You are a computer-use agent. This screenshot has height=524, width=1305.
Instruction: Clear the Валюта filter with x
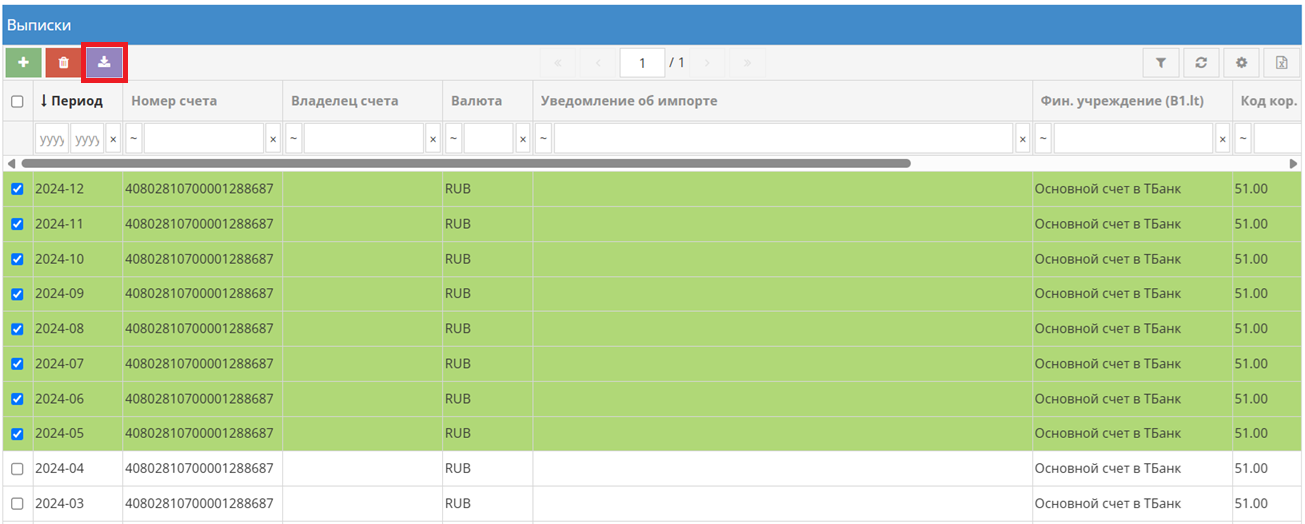click(522, 139)
